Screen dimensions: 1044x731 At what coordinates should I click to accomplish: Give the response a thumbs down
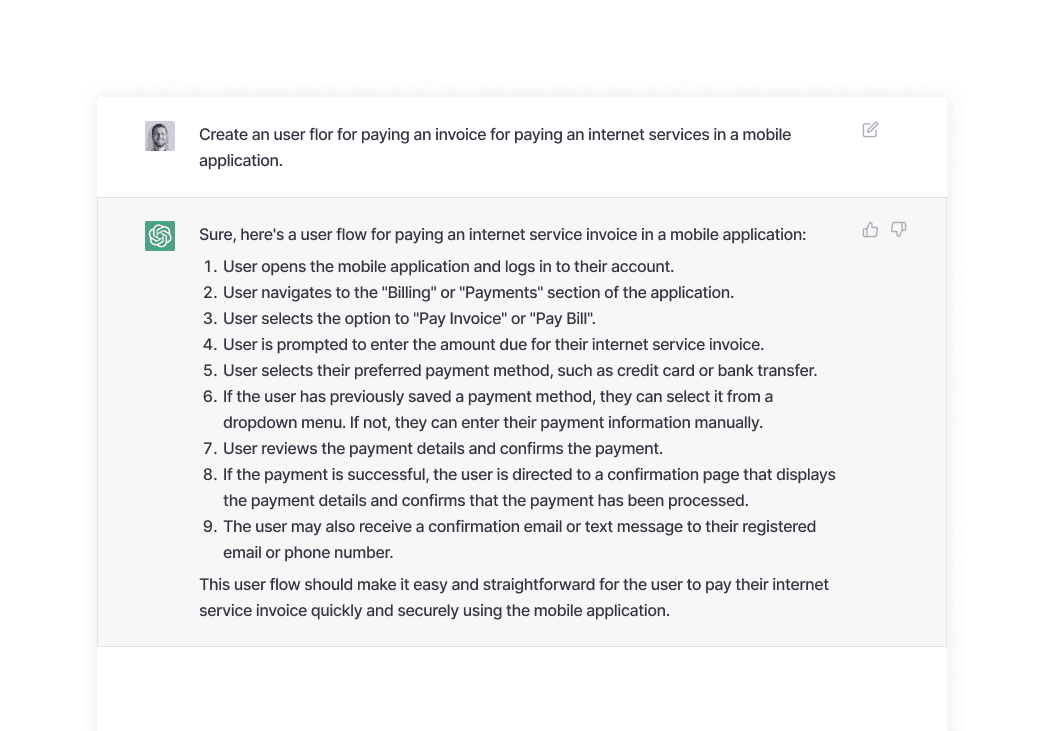899,230
